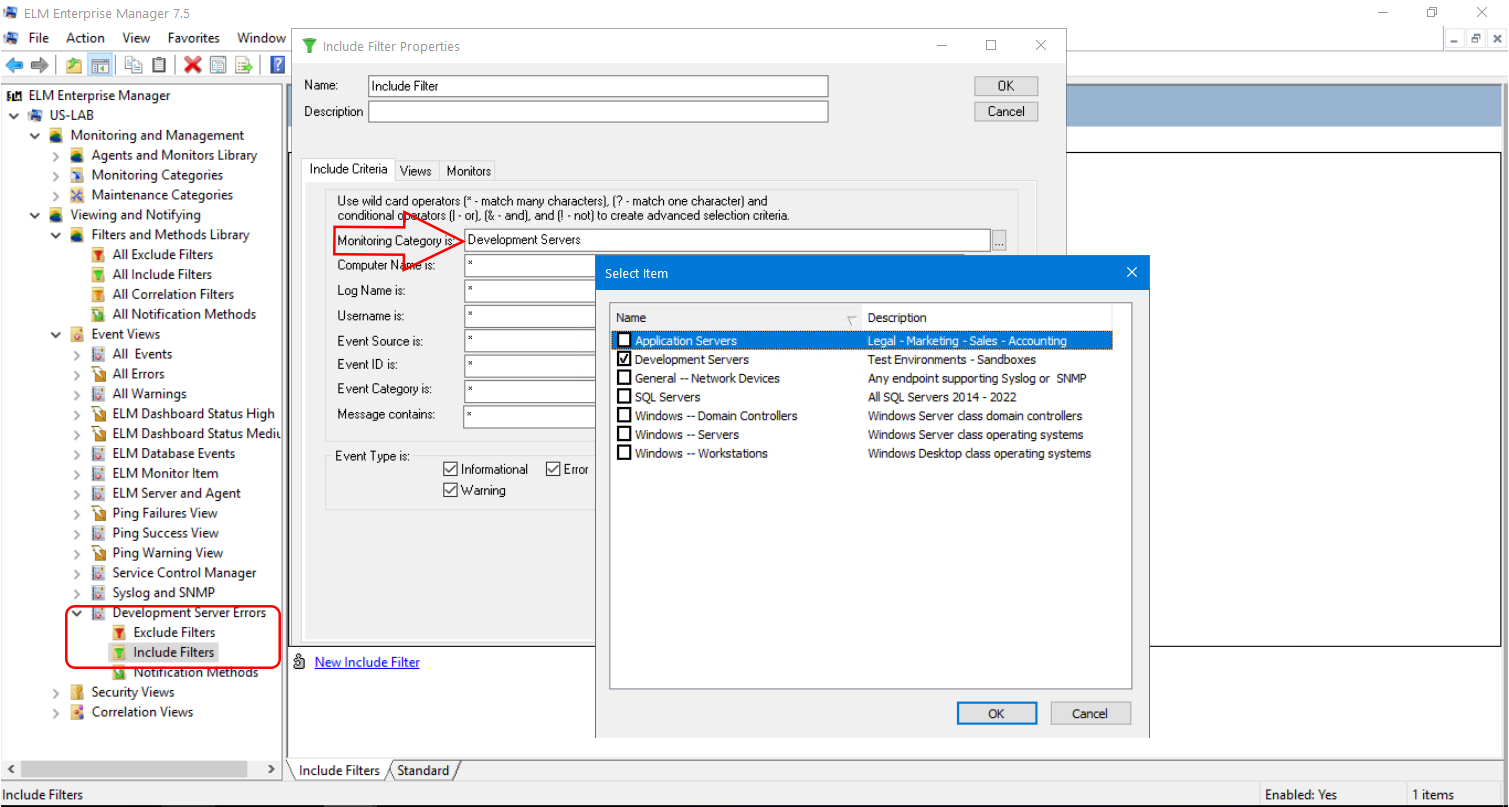Click the New Include Filter link

pyautogui.click(x=367, y=662)
